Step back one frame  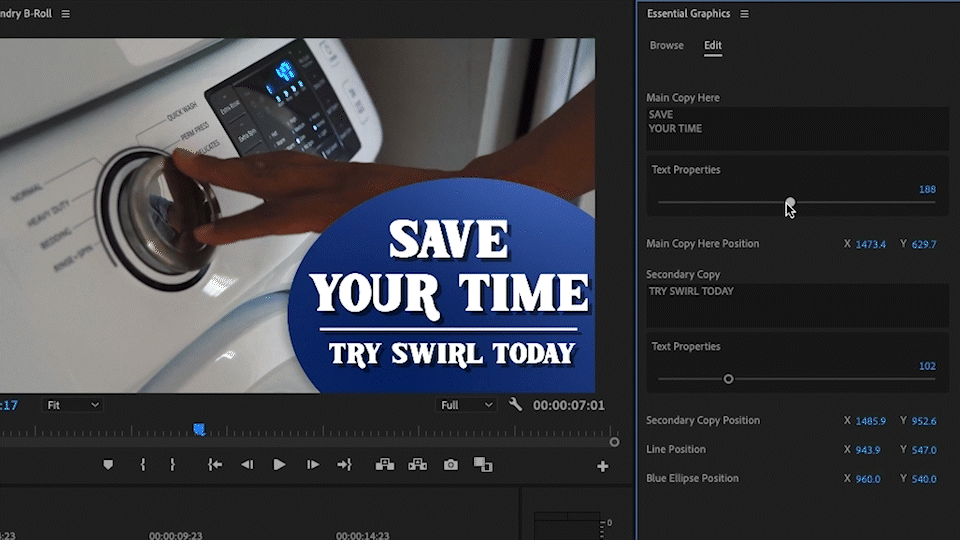pos(247,465)
